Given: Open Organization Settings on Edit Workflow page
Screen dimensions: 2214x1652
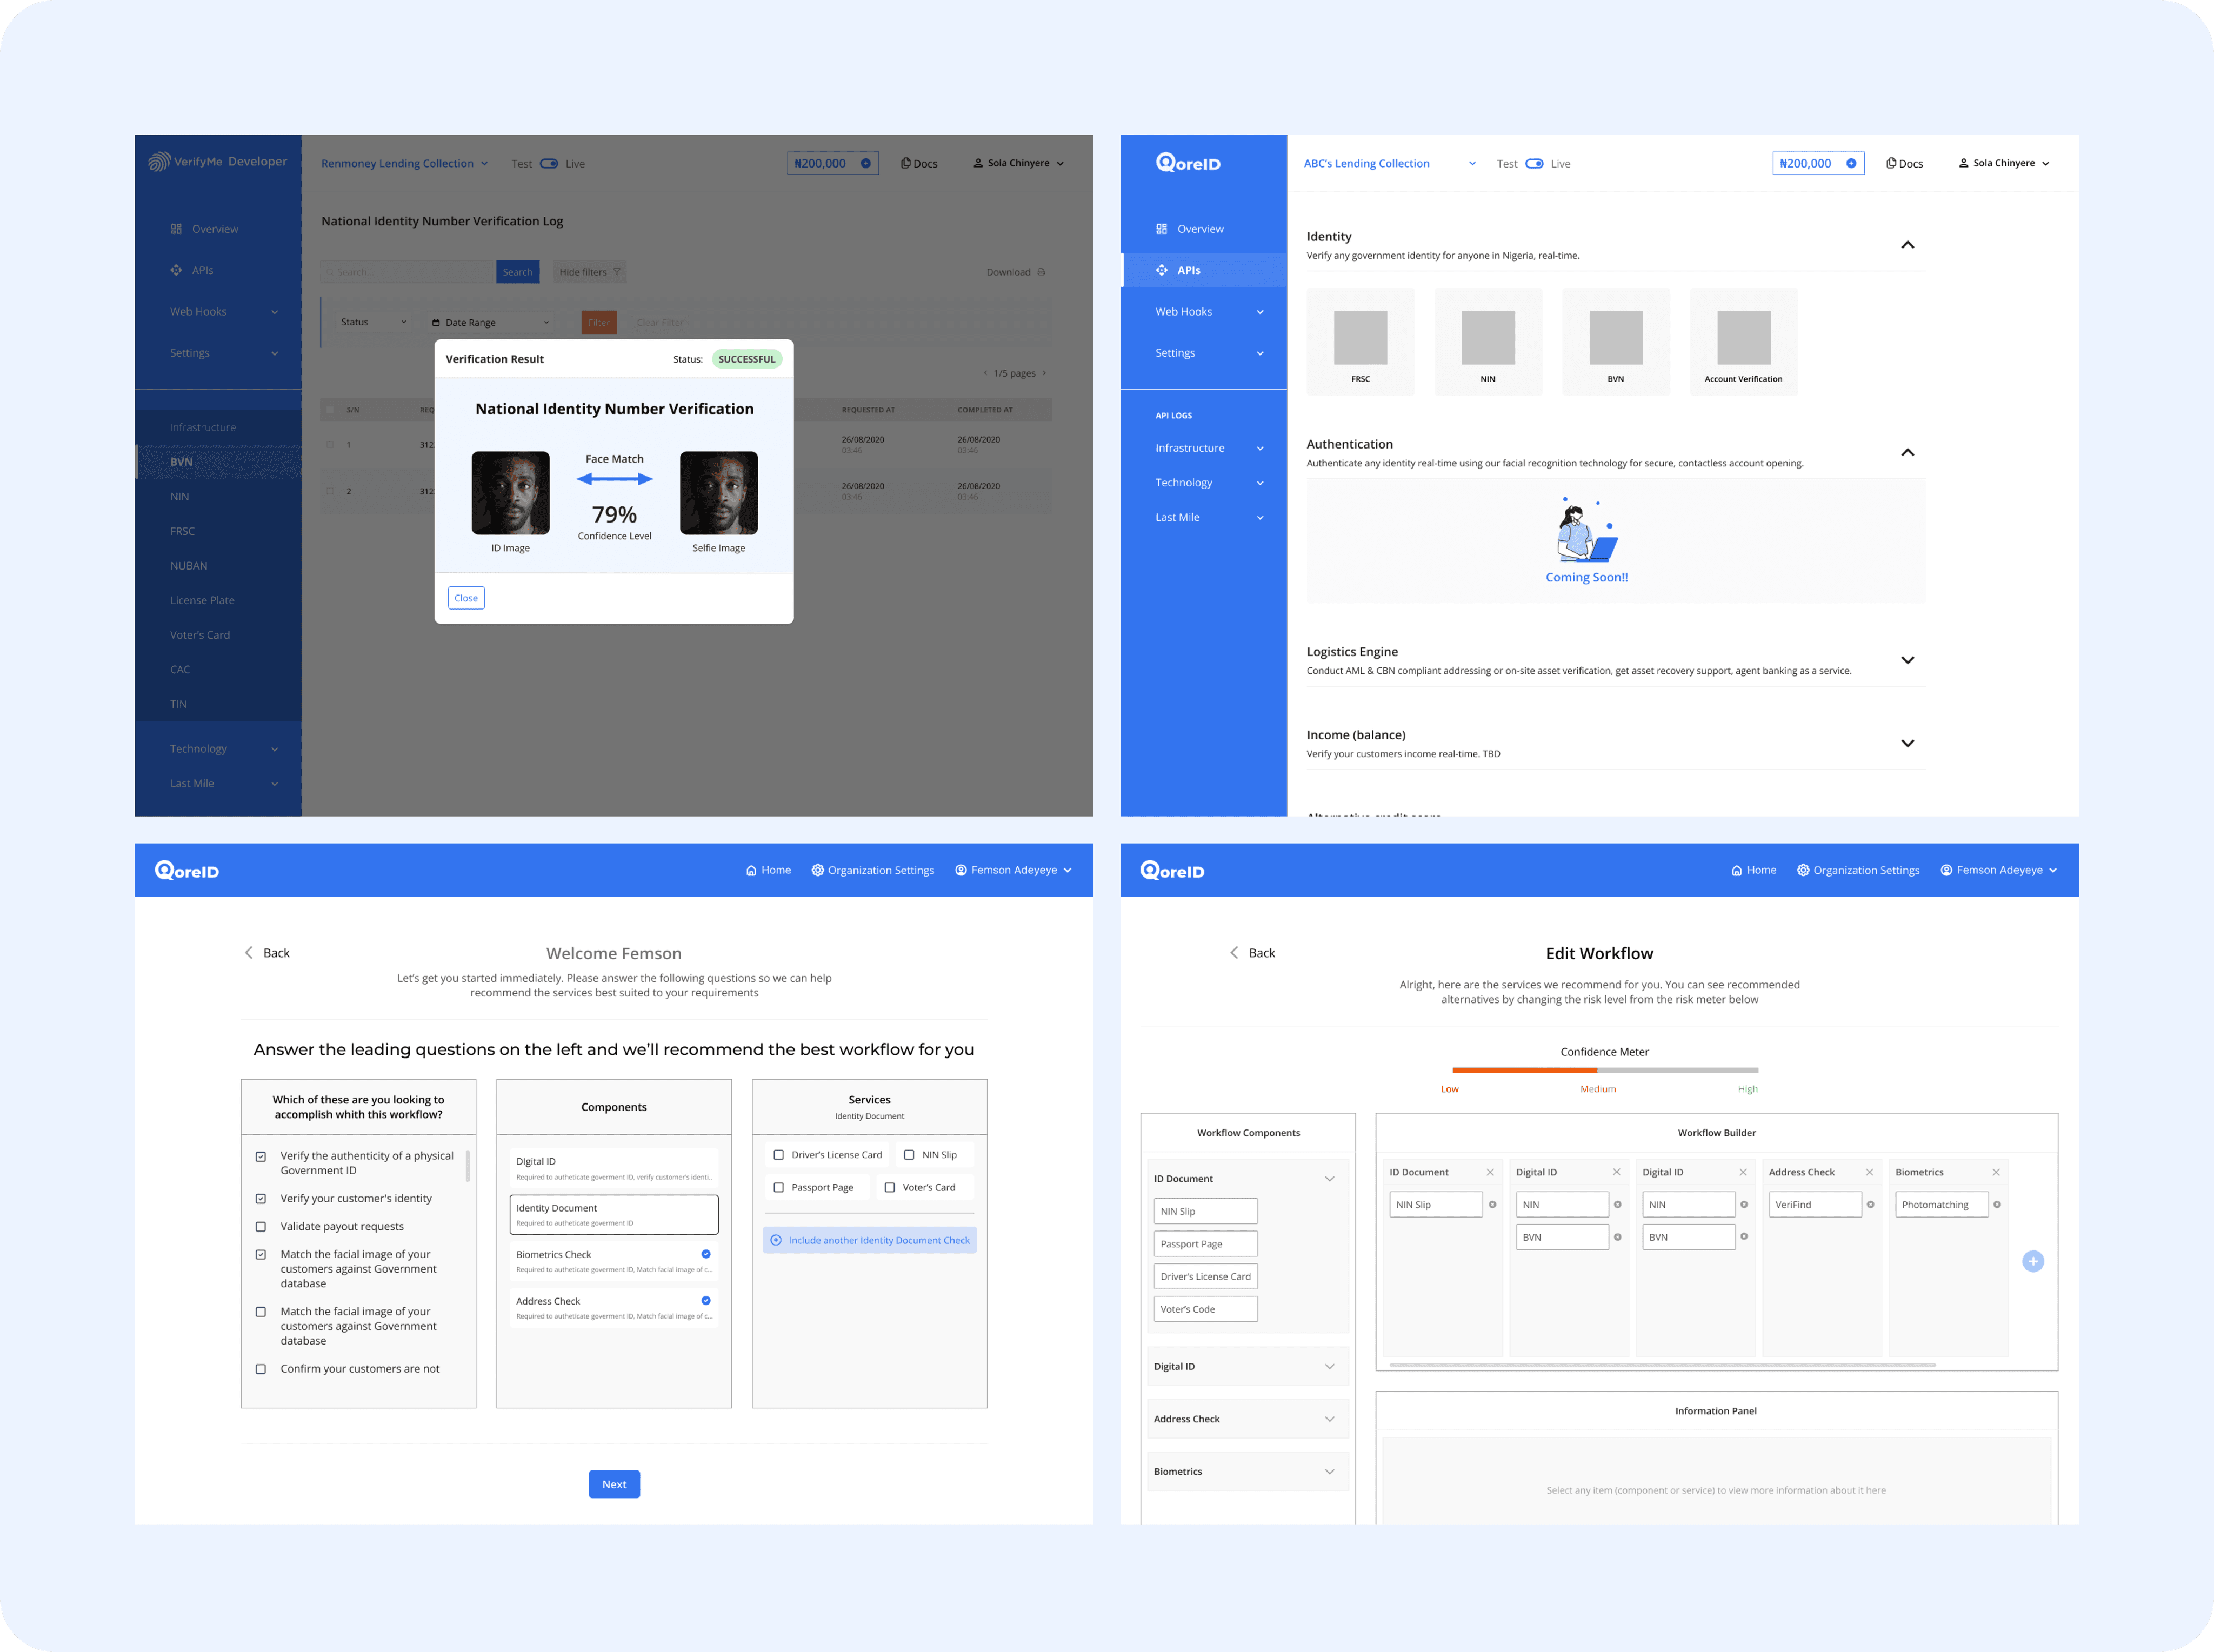Looking at the screenshot, I should tap(1858, 870).
